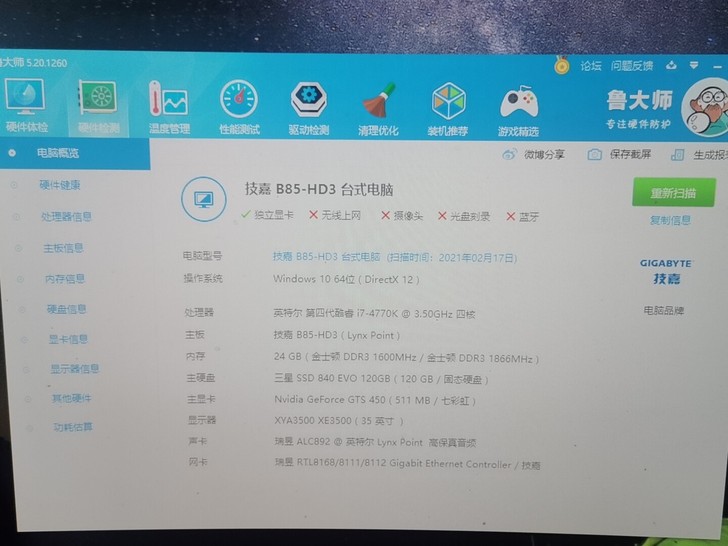Image resolution: width=728 pixels, height=546 pixels.
Task: Click the 光盘刻录 status indicator
Action: coord(464,216)
